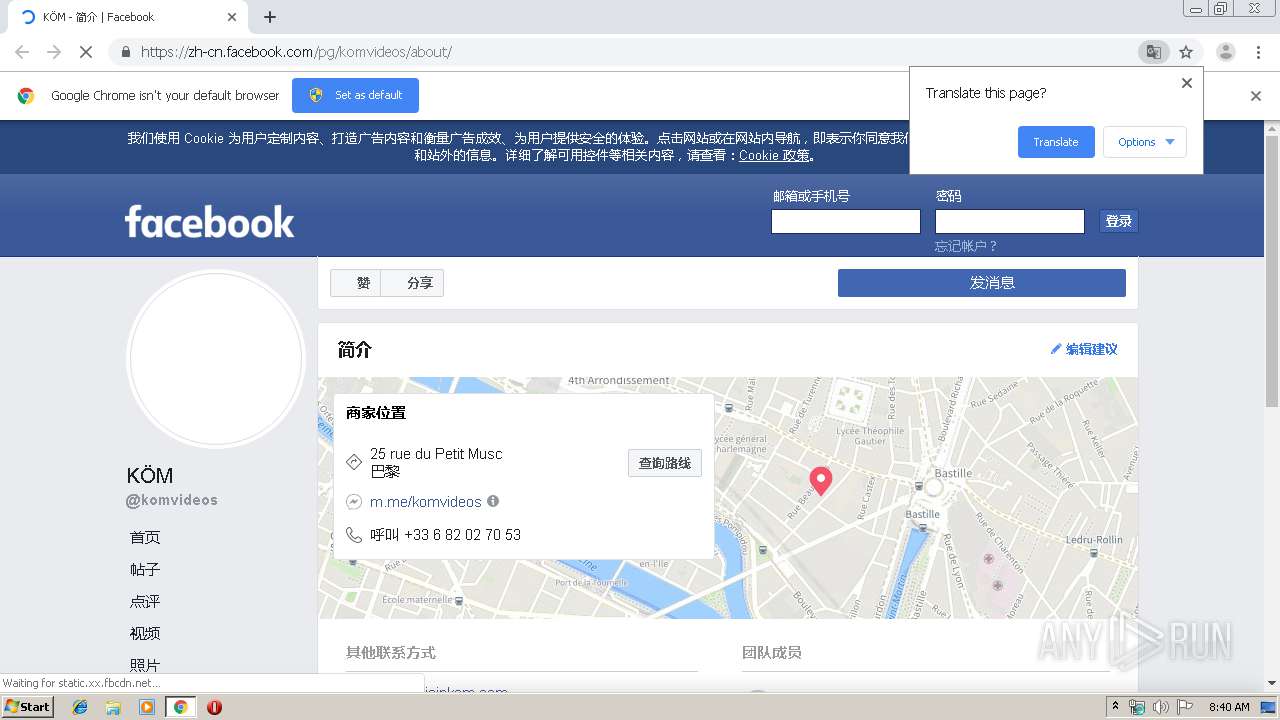The height and width of the screenshot is (720, 1280).
Task: Open 视频 videos in page sidebar
Action: click(145, 633)
